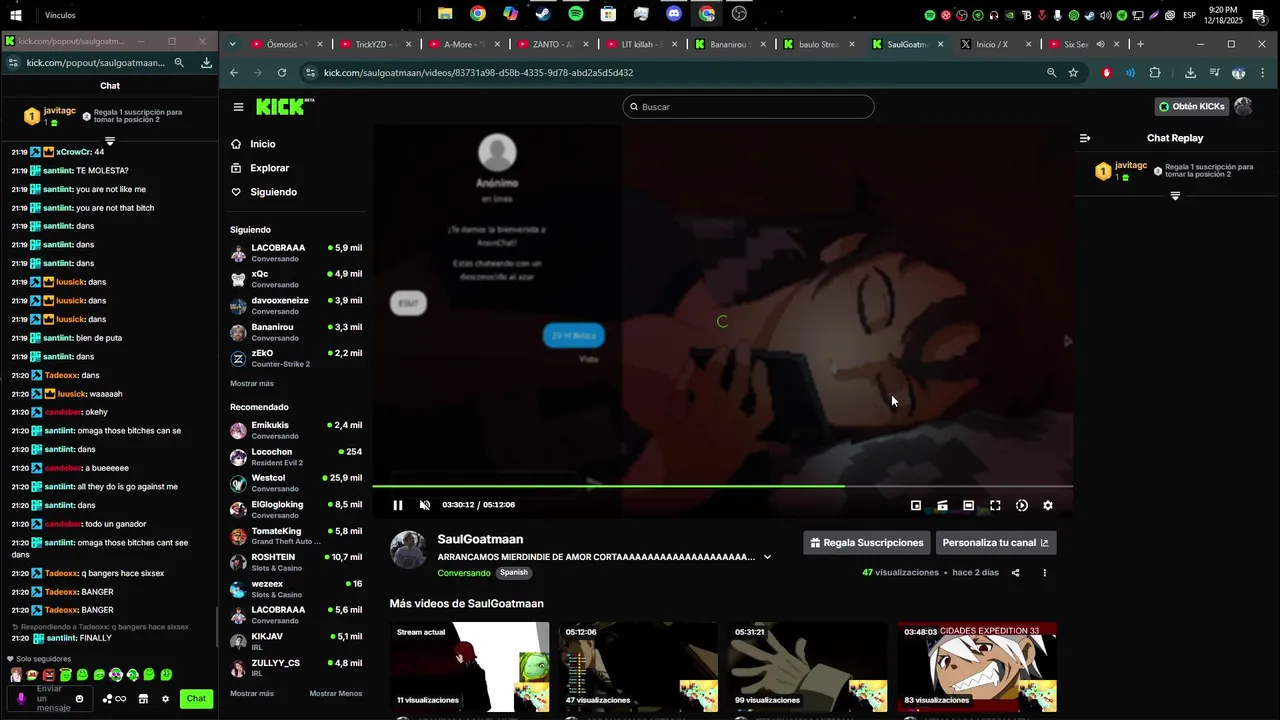Bookmark this page with star icon
This screenshot has width=1280, height=720.
(1073, 73)
